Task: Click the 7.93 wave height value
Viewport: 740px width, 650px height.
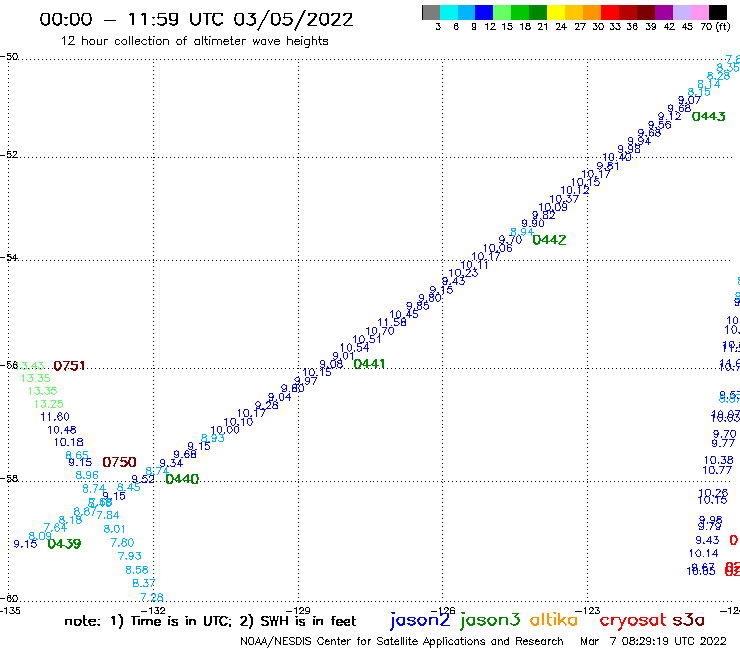Action: pos(130,556)
